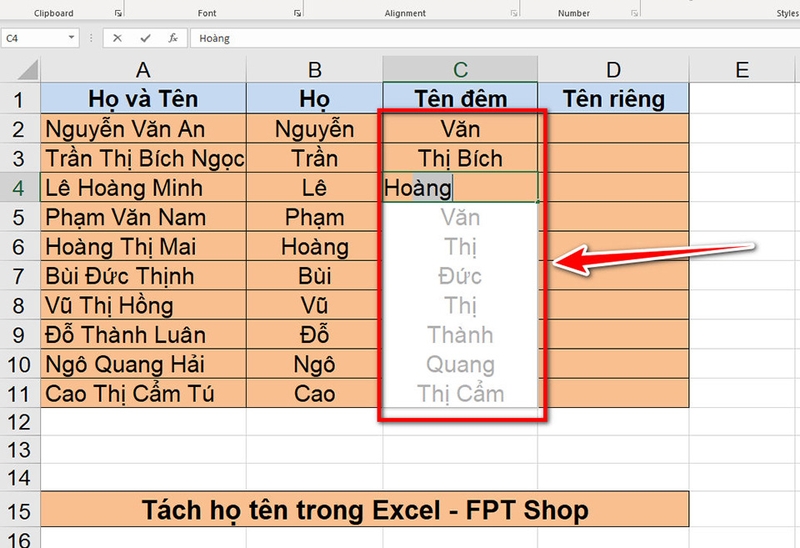Select cell 'Trần Thị Bích Ngọc'

(143, 158)
